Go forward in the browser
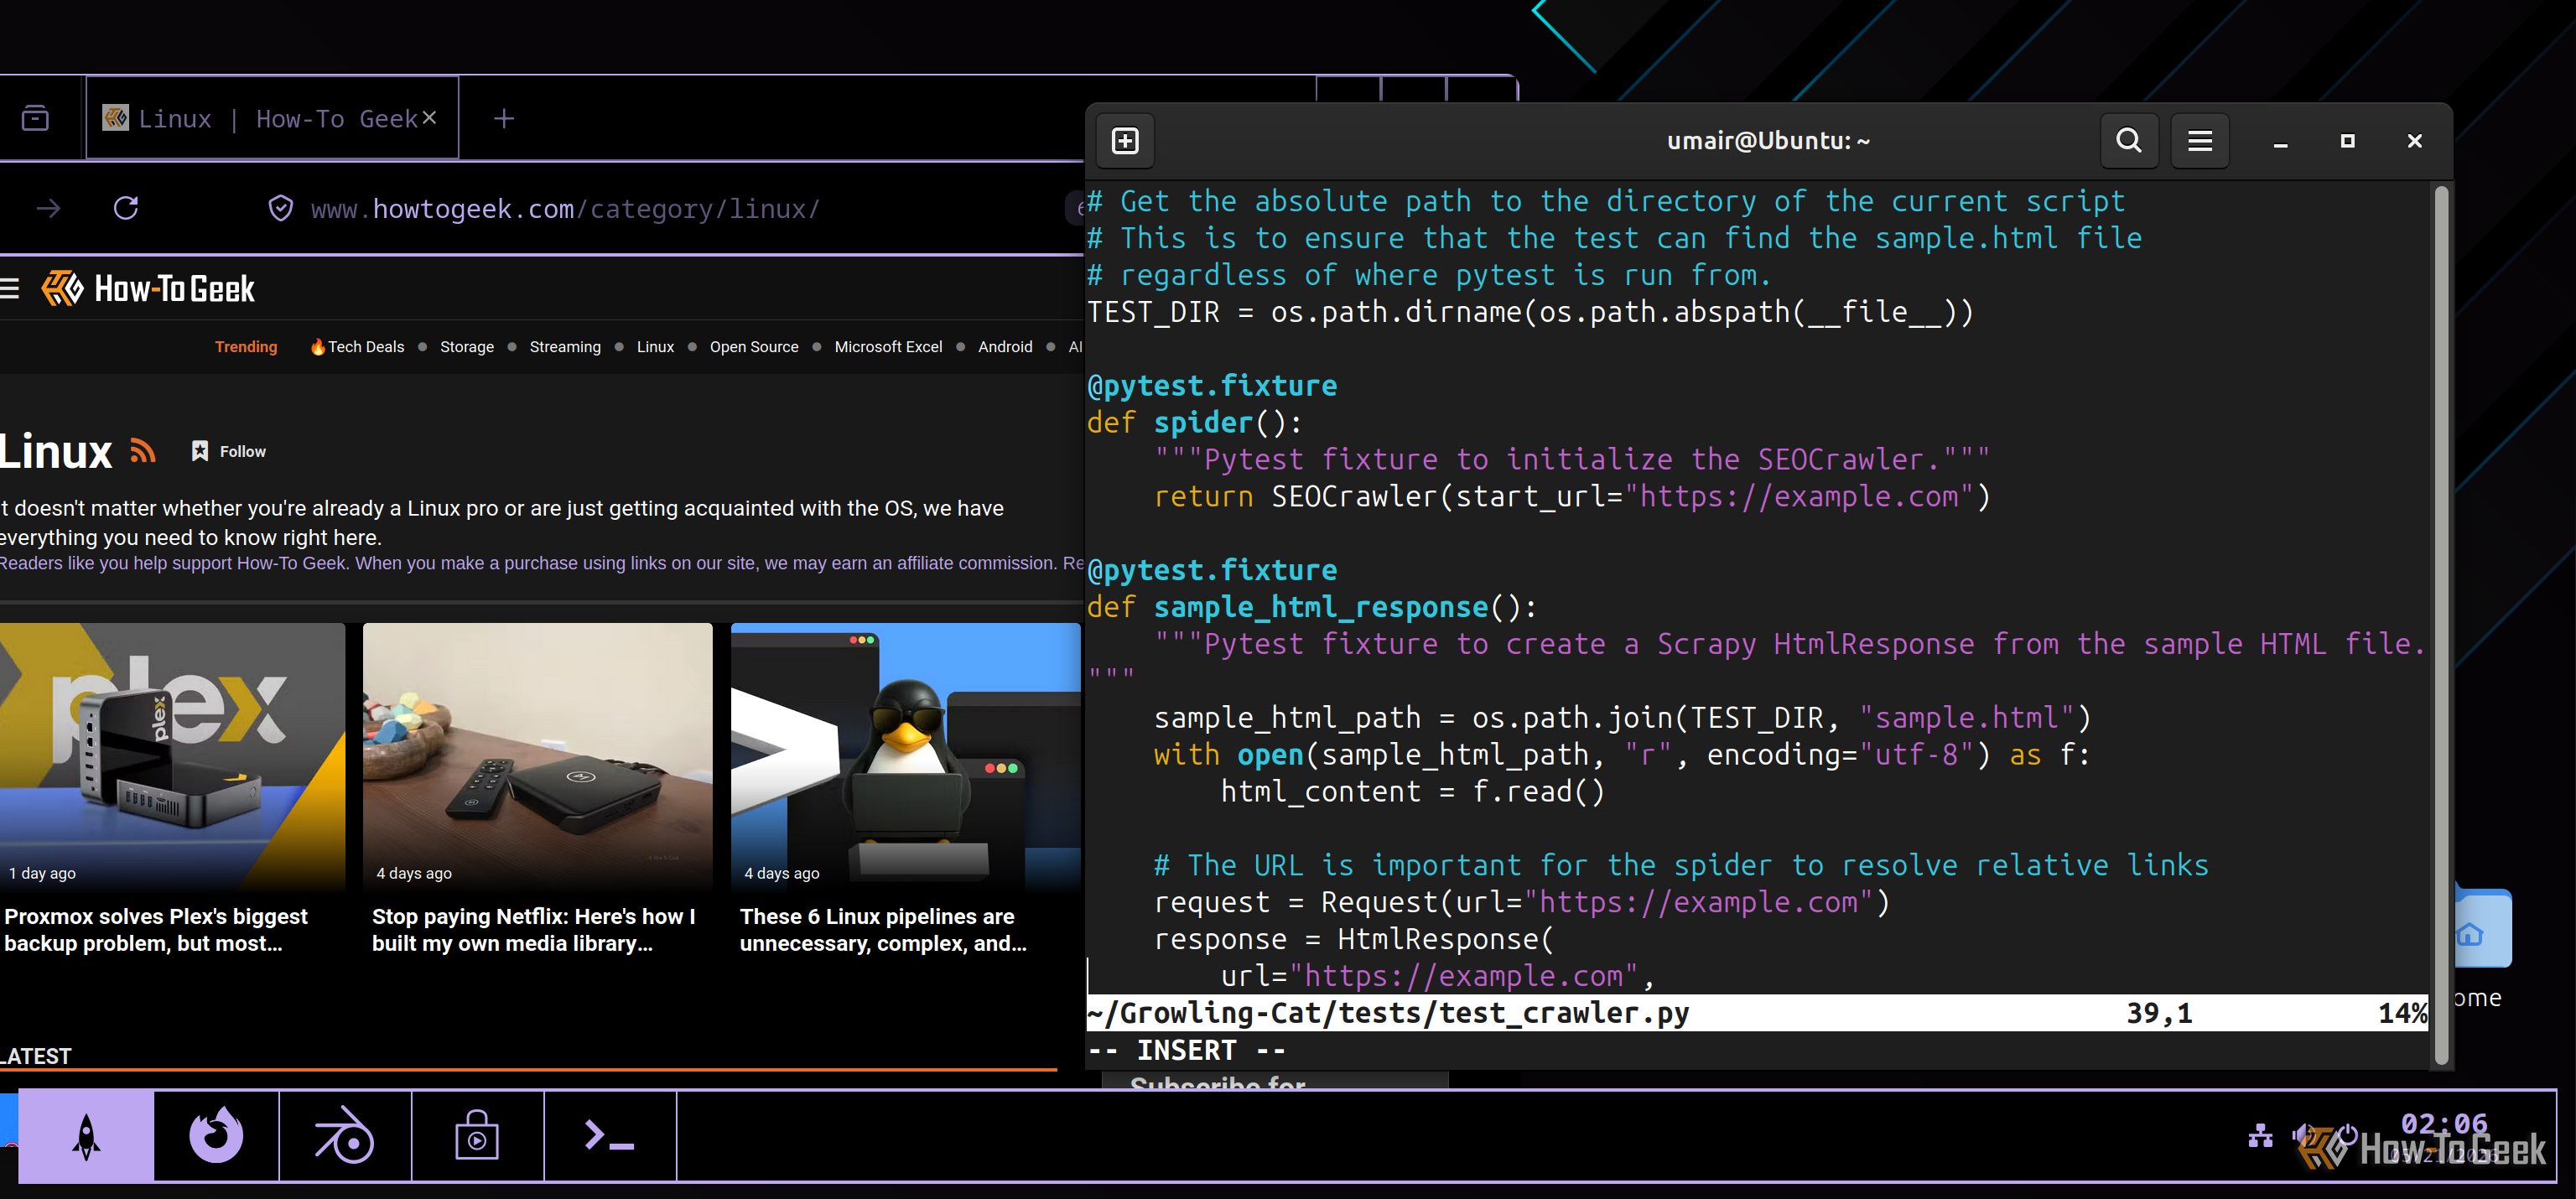The width and height of the screenshot is (2576, 1199). [48, 208]
